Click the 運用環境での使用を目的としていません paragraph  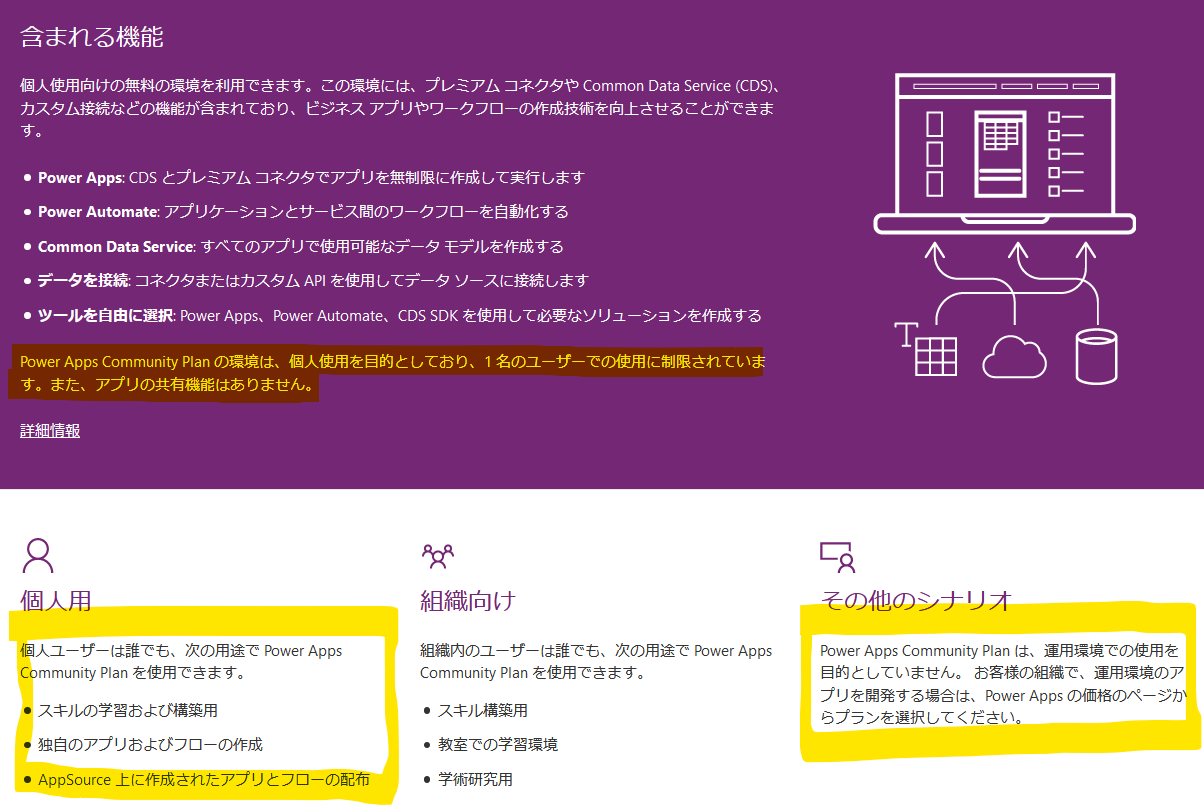tap(1003, 684)
